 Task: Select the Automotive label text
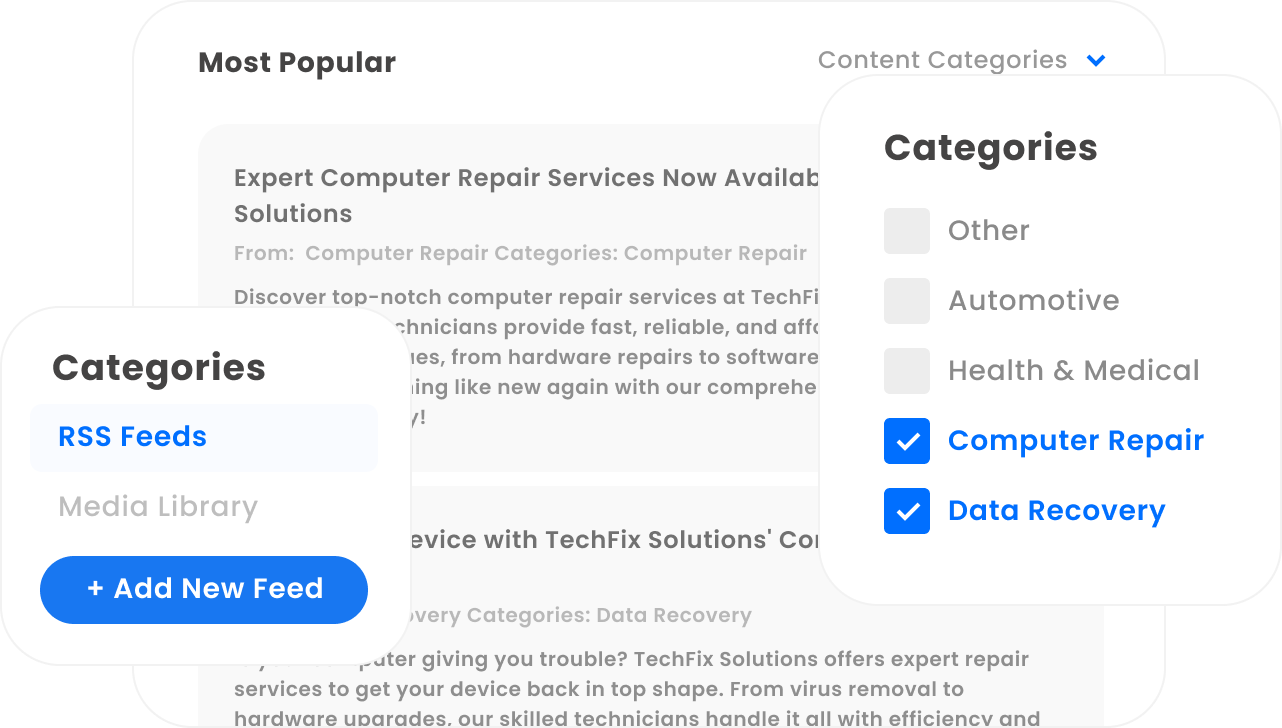pyautogui.click(x=1034, y=301)
